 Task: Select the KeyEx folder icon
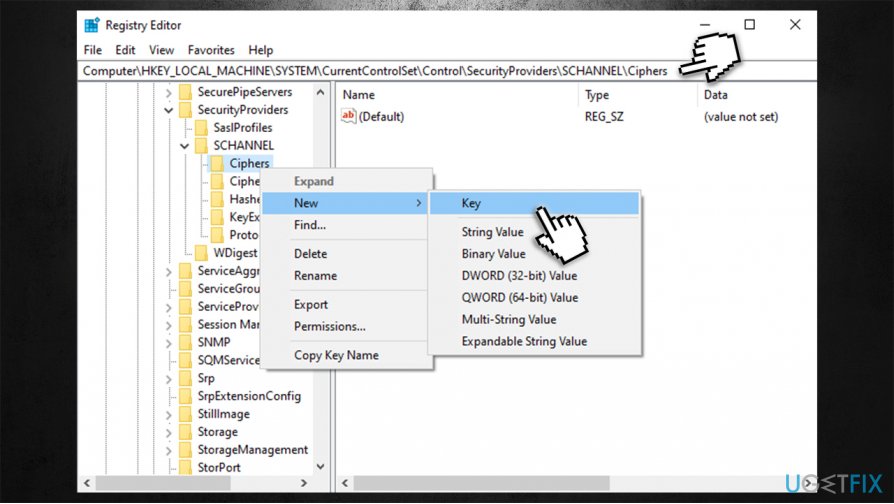coord(217,217)
